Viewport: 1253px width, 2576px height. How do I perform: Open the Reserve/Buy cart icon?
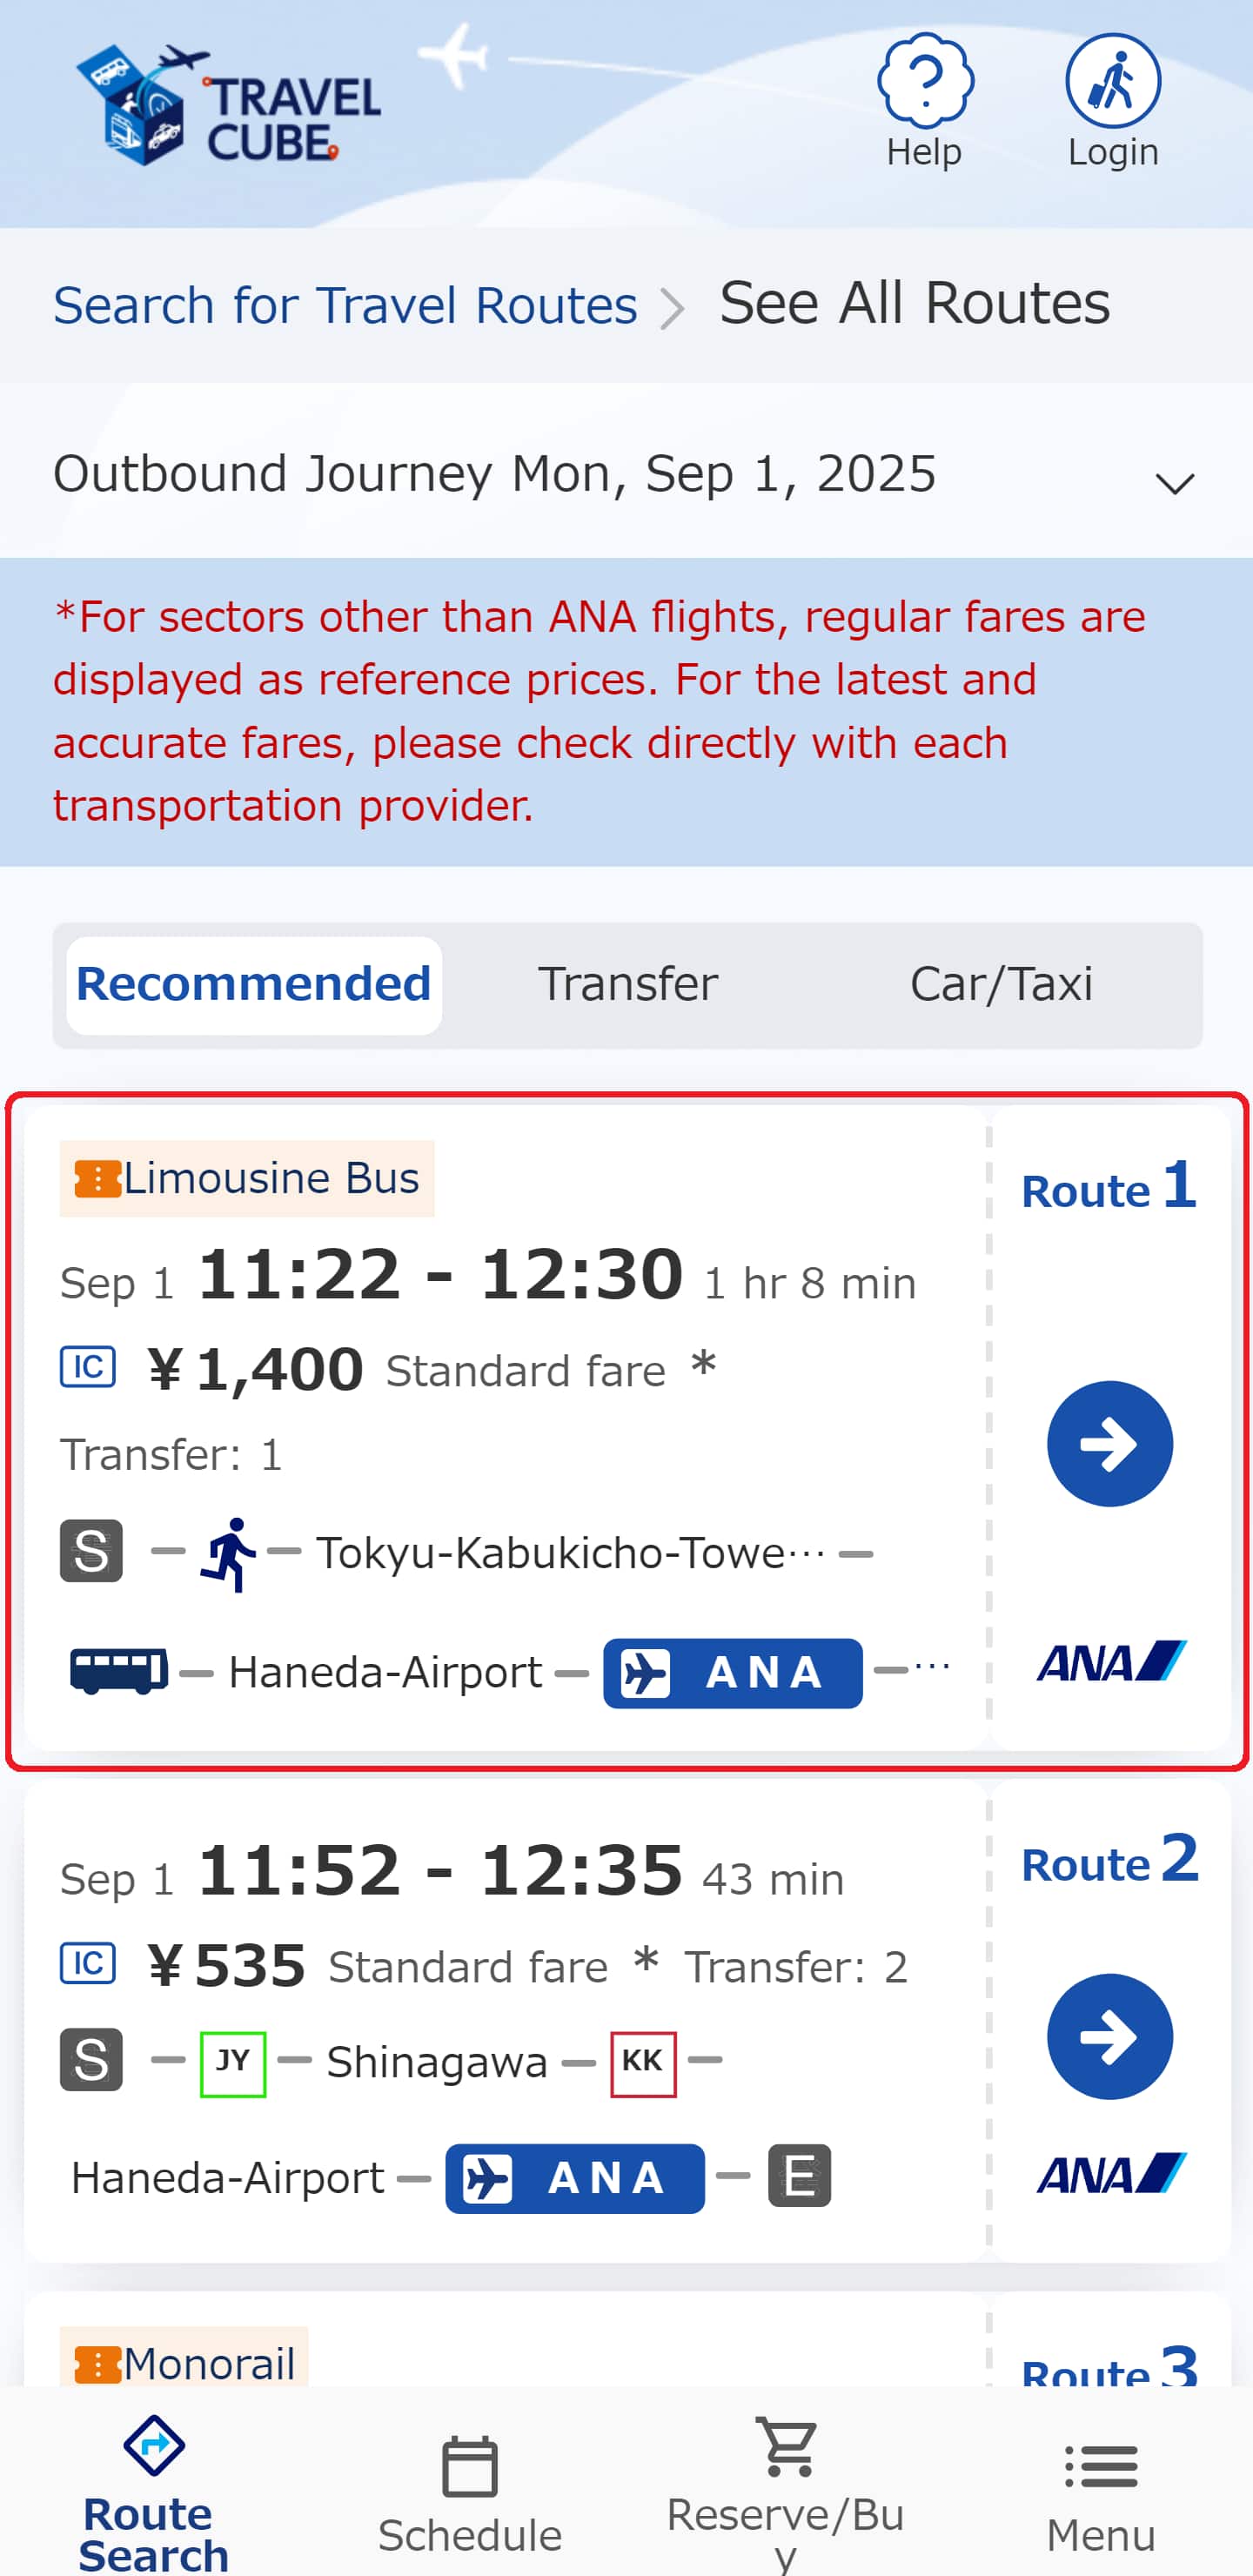787,2446
